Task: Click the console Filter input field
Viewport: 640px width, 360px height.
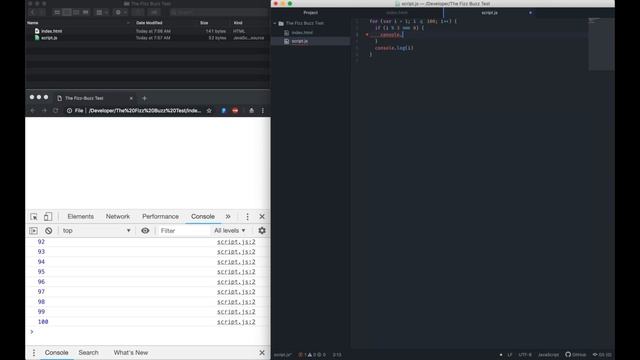Action: click(184, 231)
